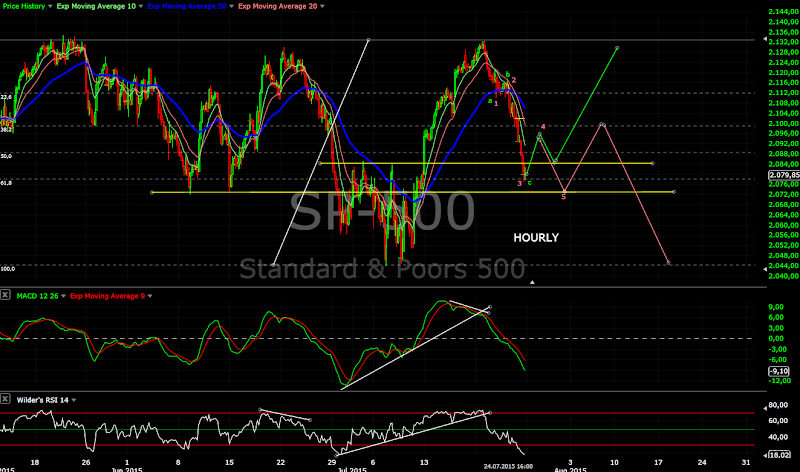This screenshot has height=472, width=800.
Task: Open the Exp Moving Average 50 dropdown arrow
Action: (232, 7)
